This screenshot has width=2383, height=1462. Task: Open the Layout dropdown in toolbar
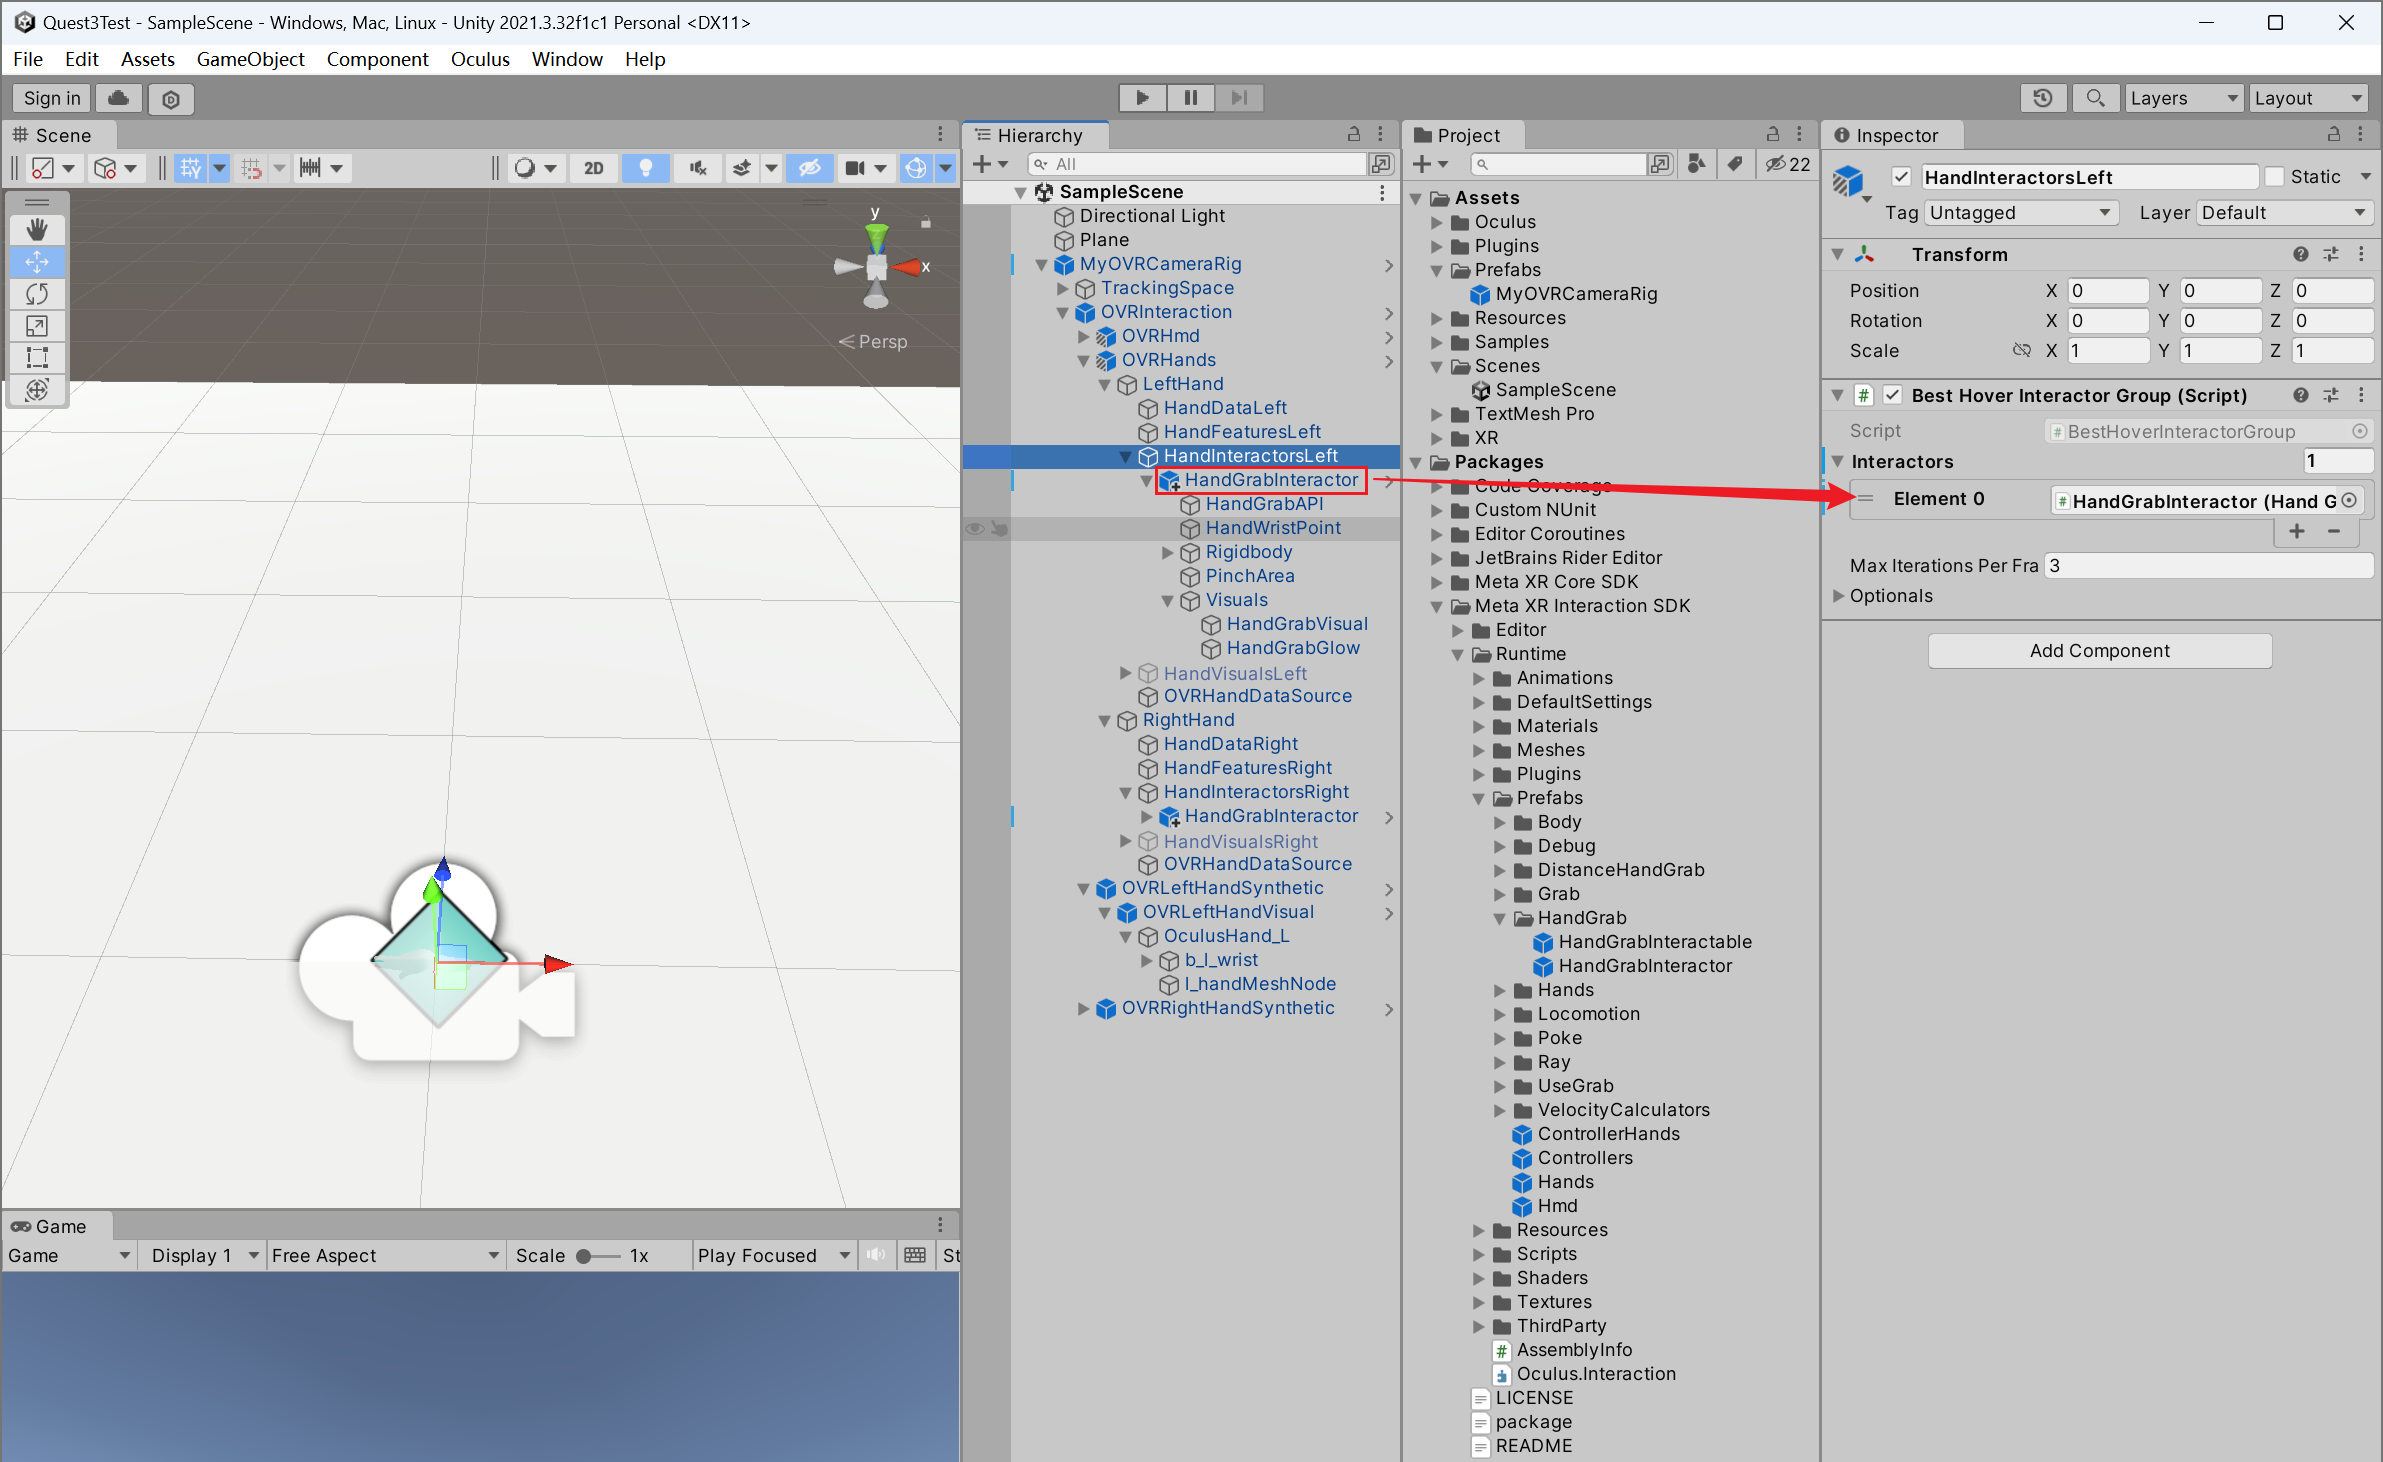2308,98
